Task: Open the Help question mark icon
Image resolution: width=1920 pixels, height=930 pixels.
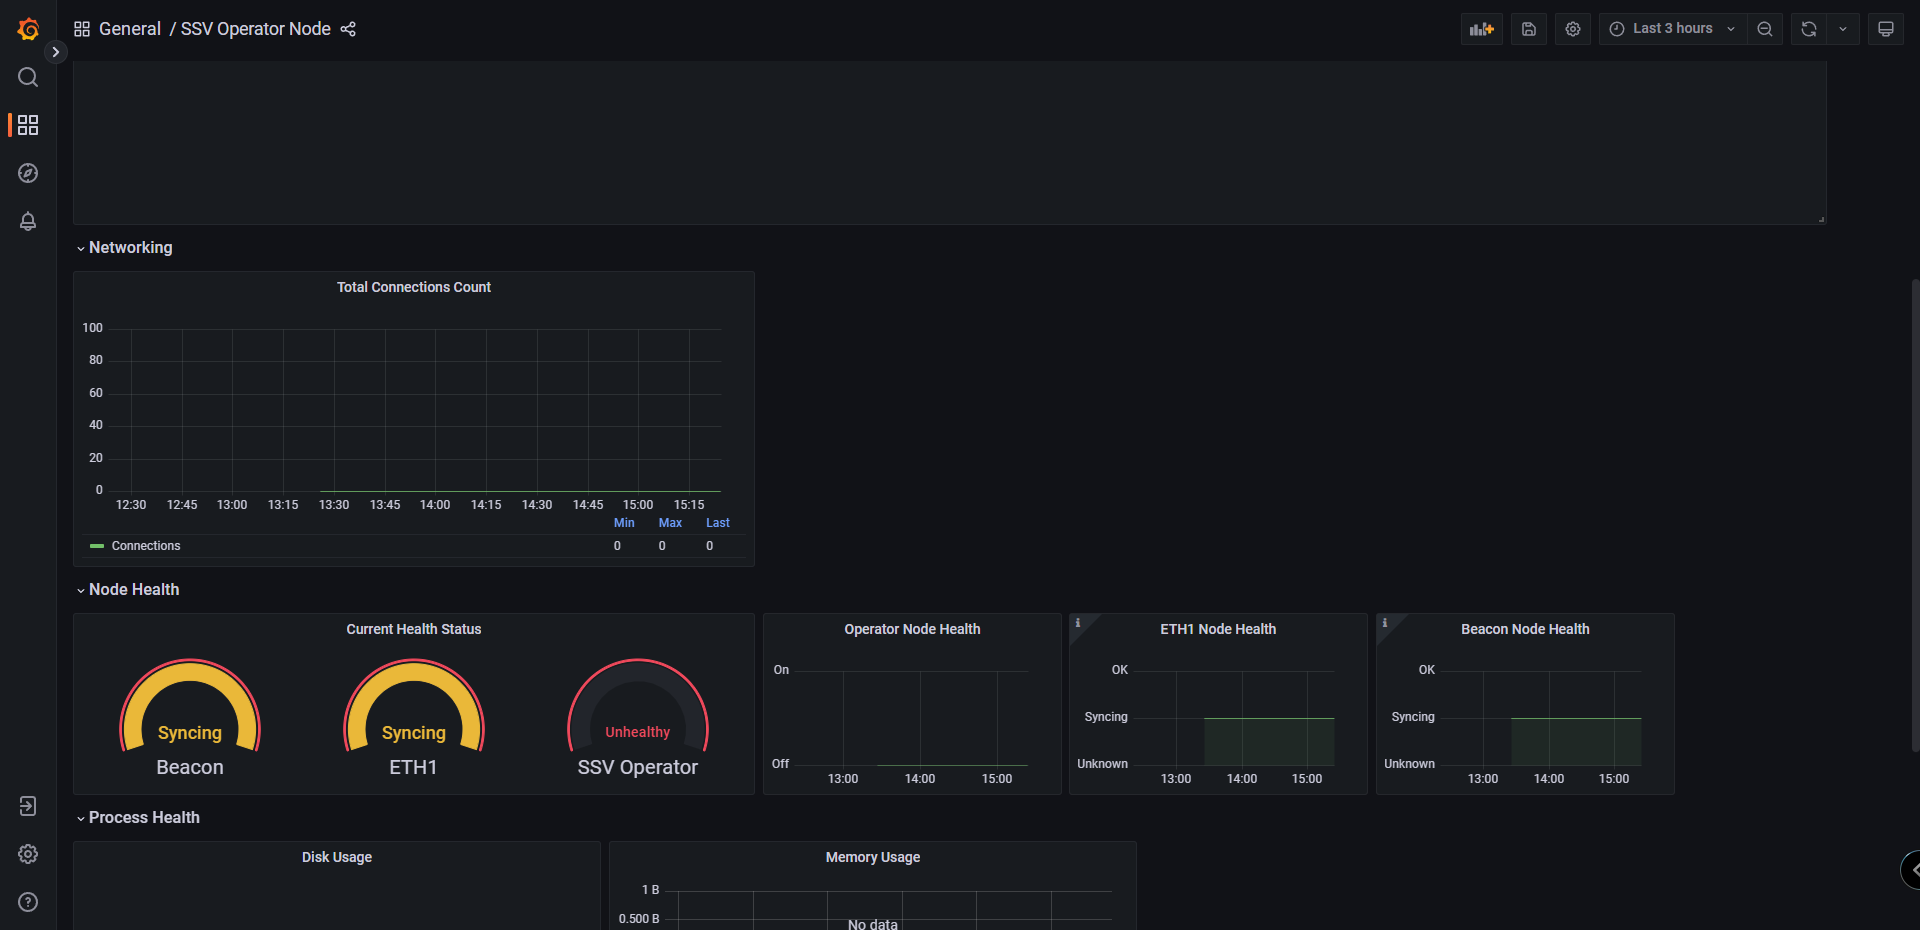Action: [28, 902]
